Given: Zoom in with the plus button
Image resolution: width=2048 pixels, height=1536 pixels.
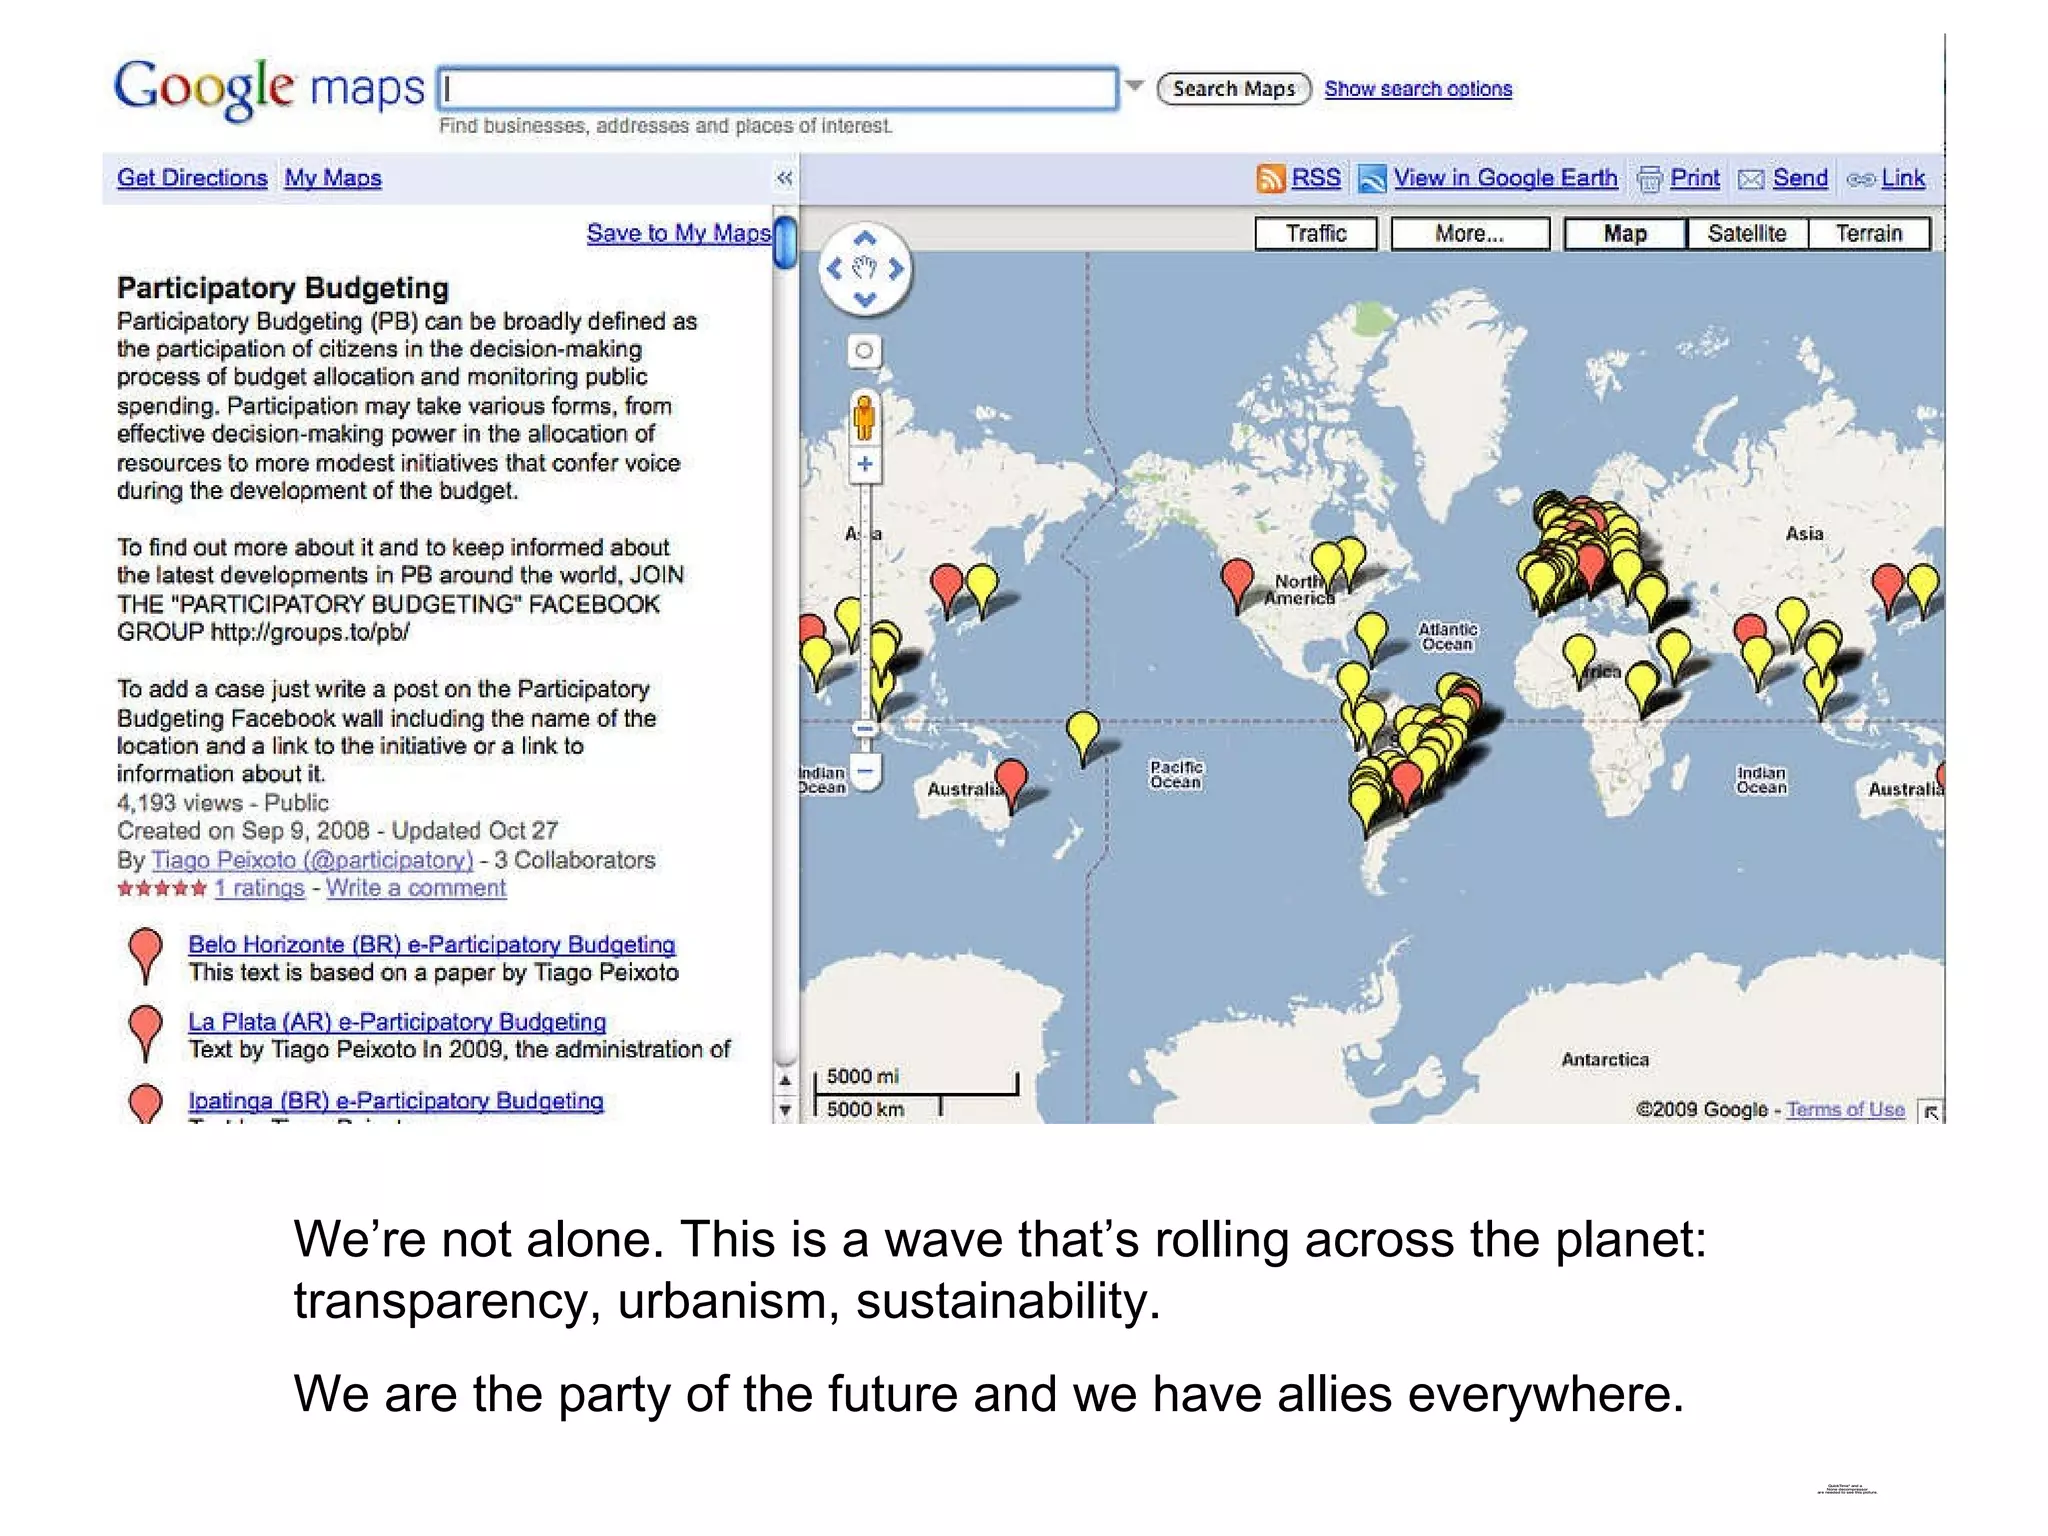Looking at the screenshot, I should (865, 464).
